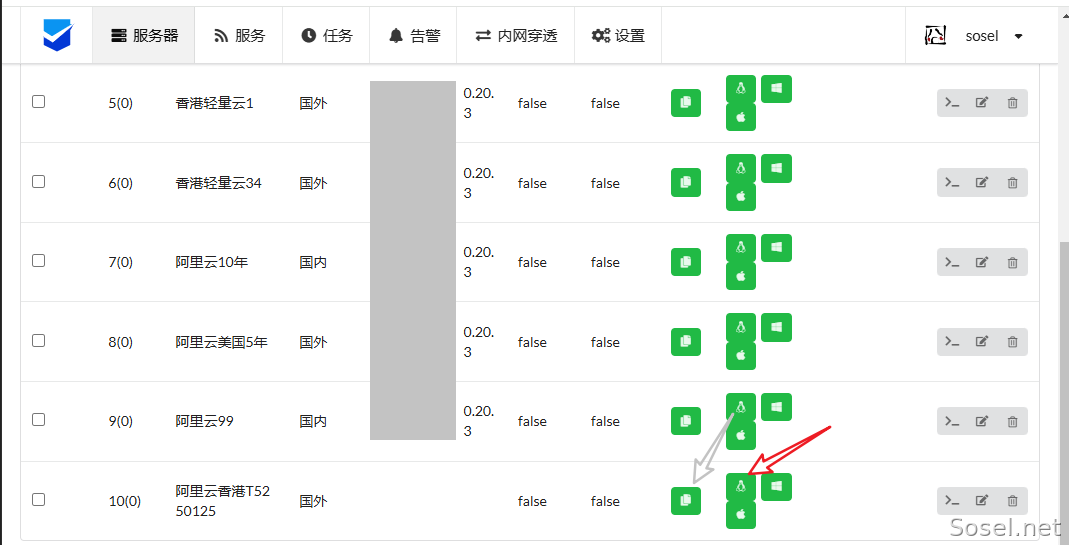Open the 设置 settings menu
Image resolution: width=1069 pixels, height=545 pixels.
pos(618,36)
